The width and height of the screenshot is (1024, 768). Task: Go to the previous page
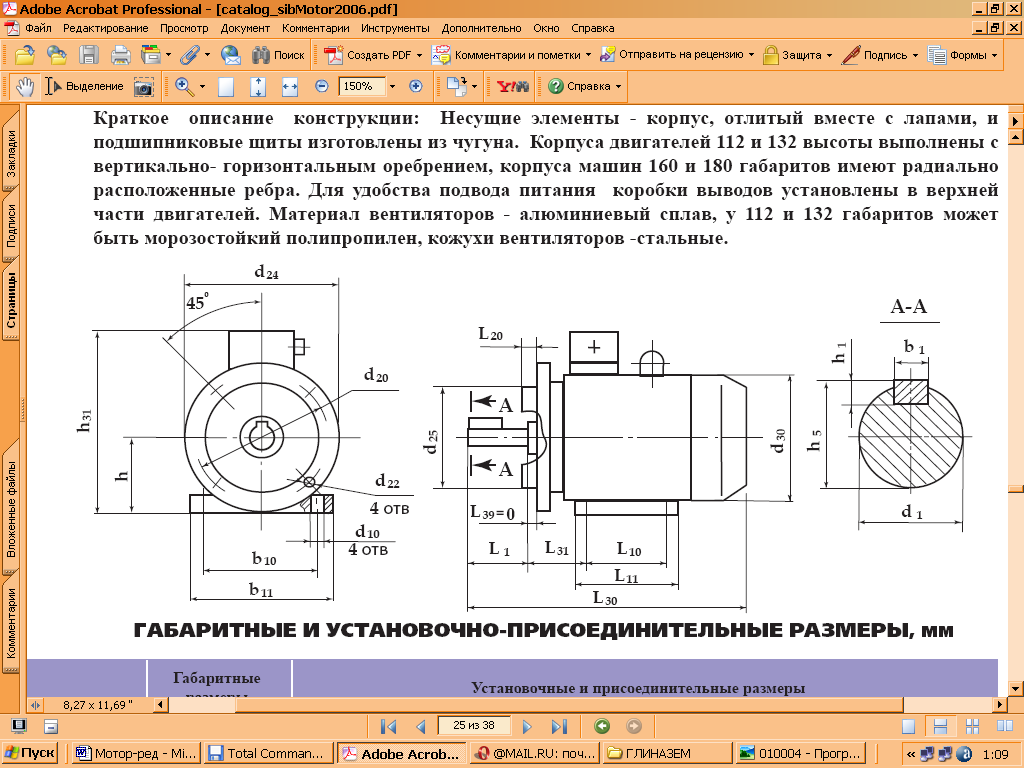click(x=421, y=726)
